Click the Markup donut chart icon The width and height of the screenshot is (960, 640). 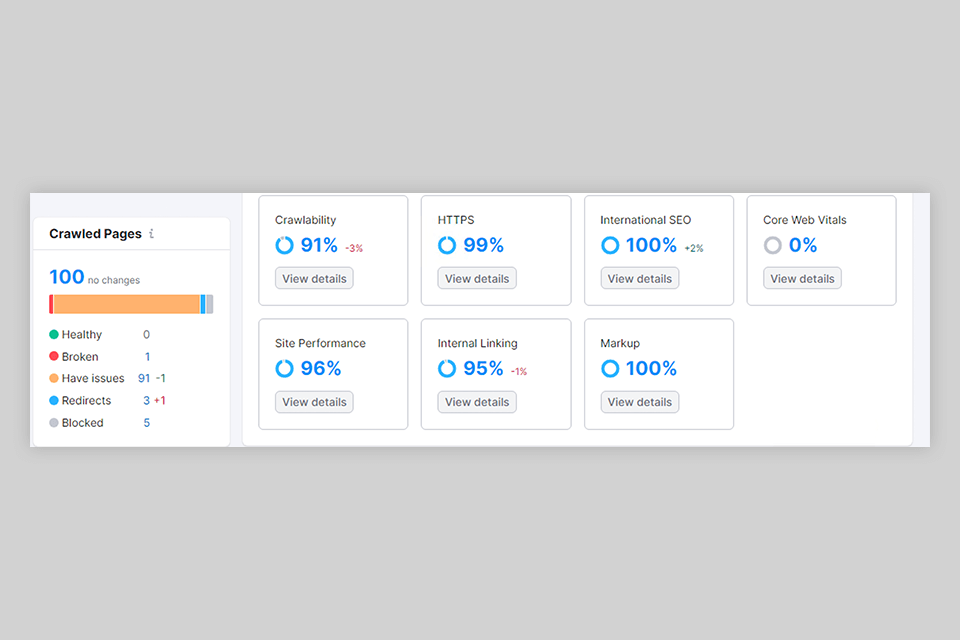tap(610, 368)
